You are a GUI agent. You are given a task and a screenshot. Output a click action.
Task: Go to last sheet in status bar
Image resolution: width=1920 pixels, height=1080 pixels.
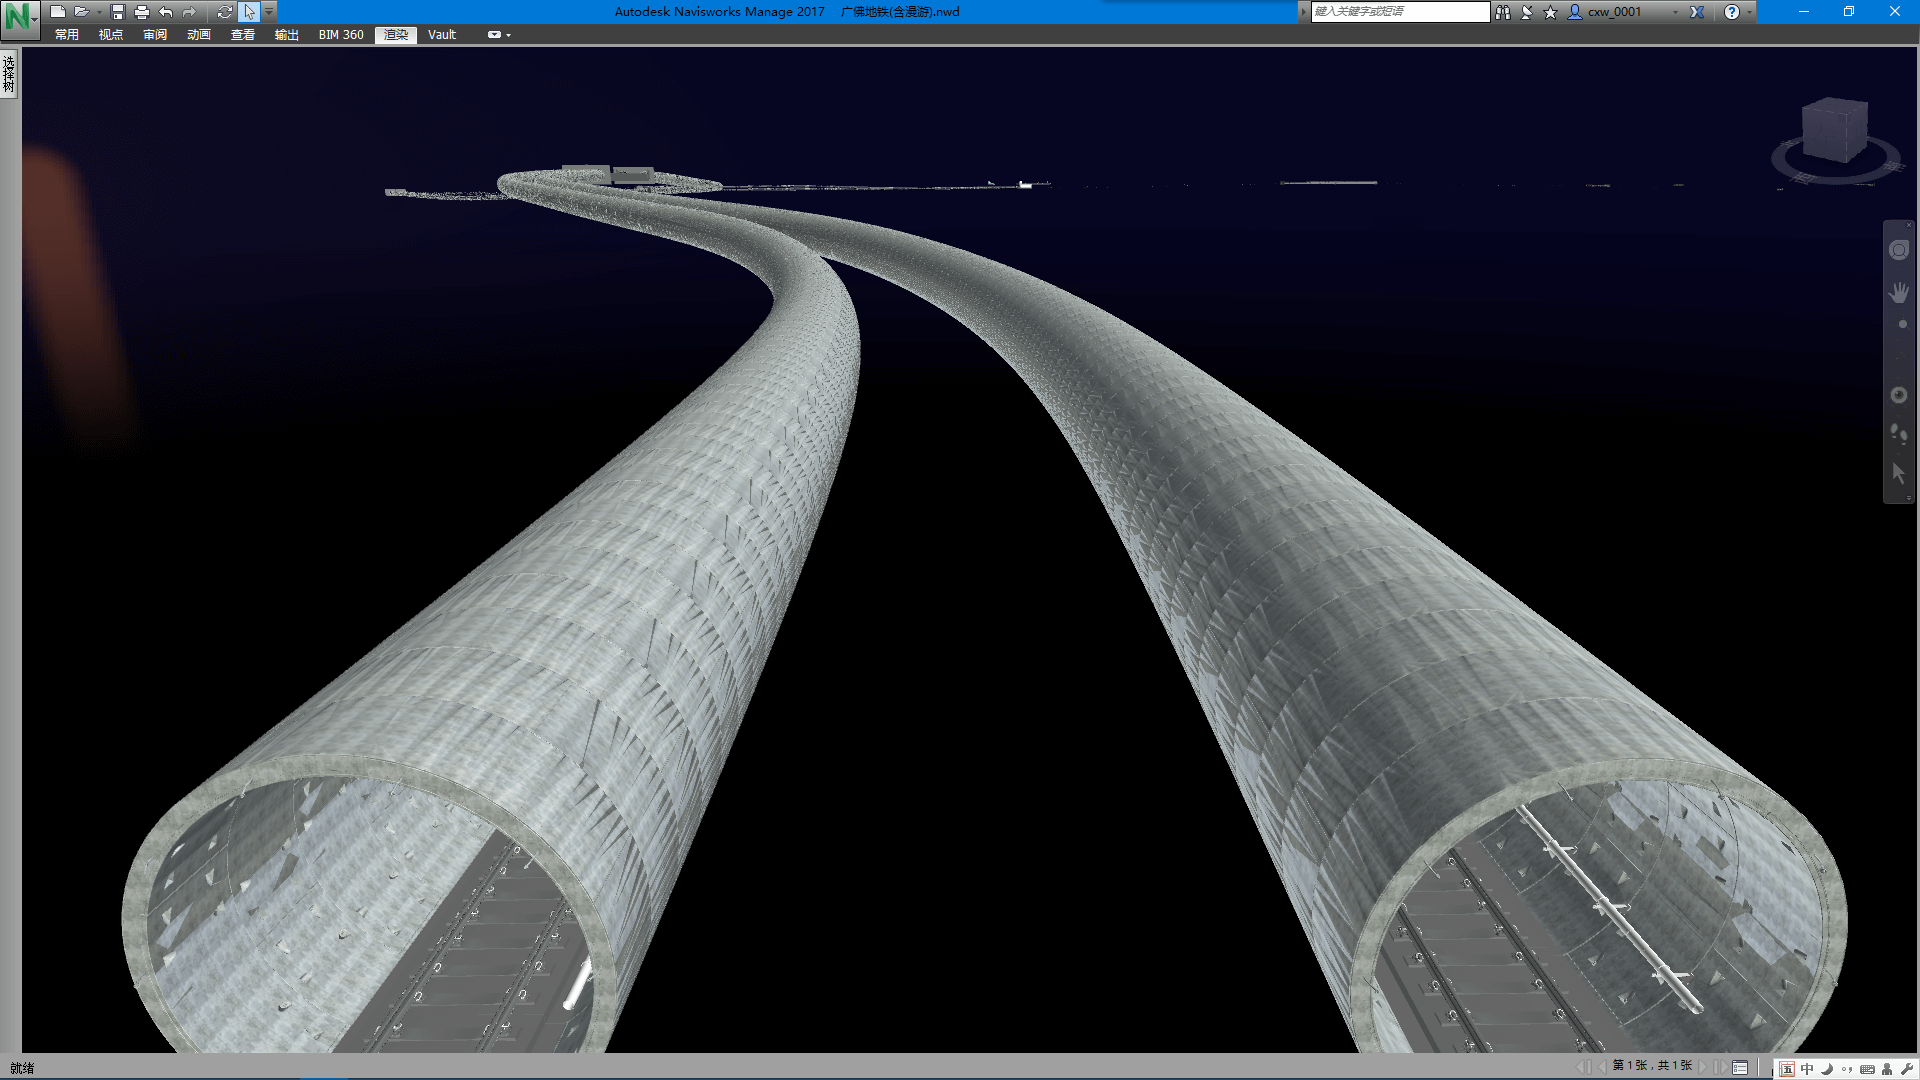coord(1719,1067)
